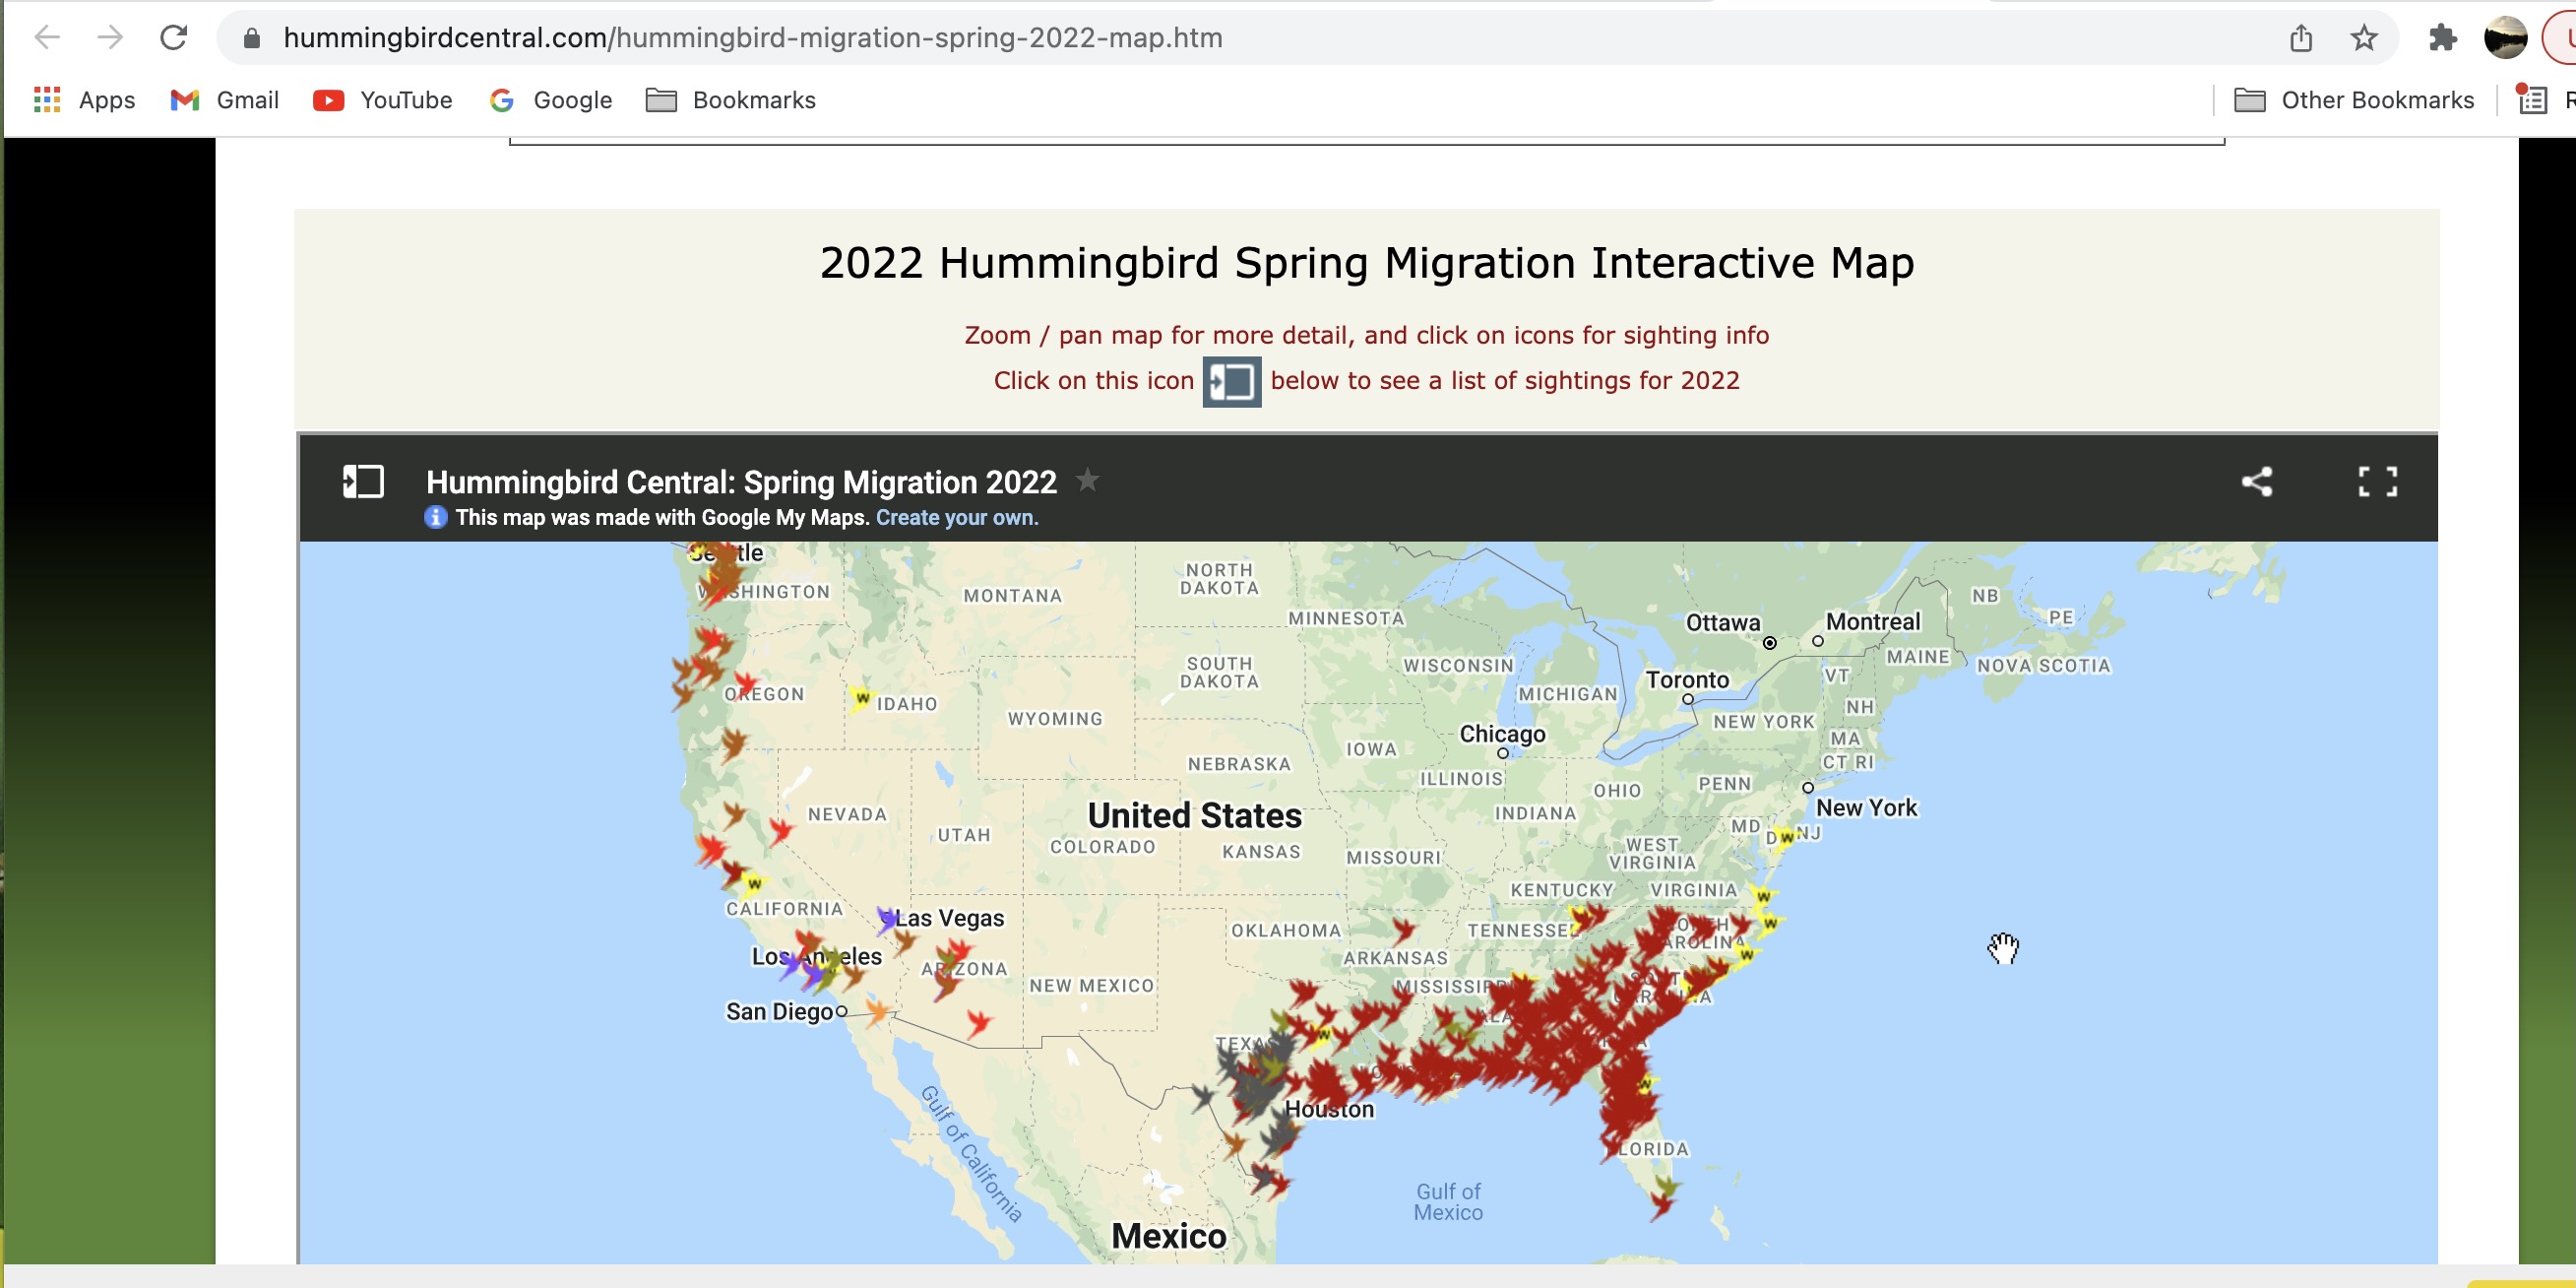This screenshot has height=1288, width=2576.
Task: Click the purple hummingbird marker near Las Vegas
Action: click(886, 919)
